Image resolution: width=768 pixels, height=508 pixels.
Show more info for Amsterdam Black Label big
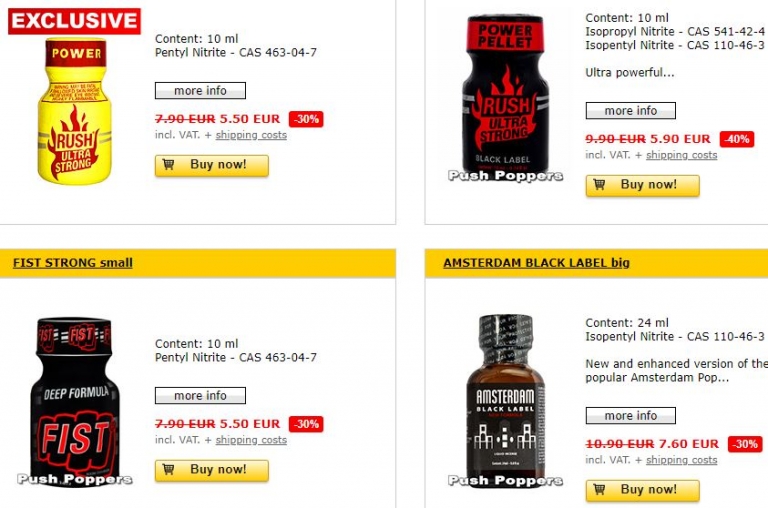(x=631, y=415)
